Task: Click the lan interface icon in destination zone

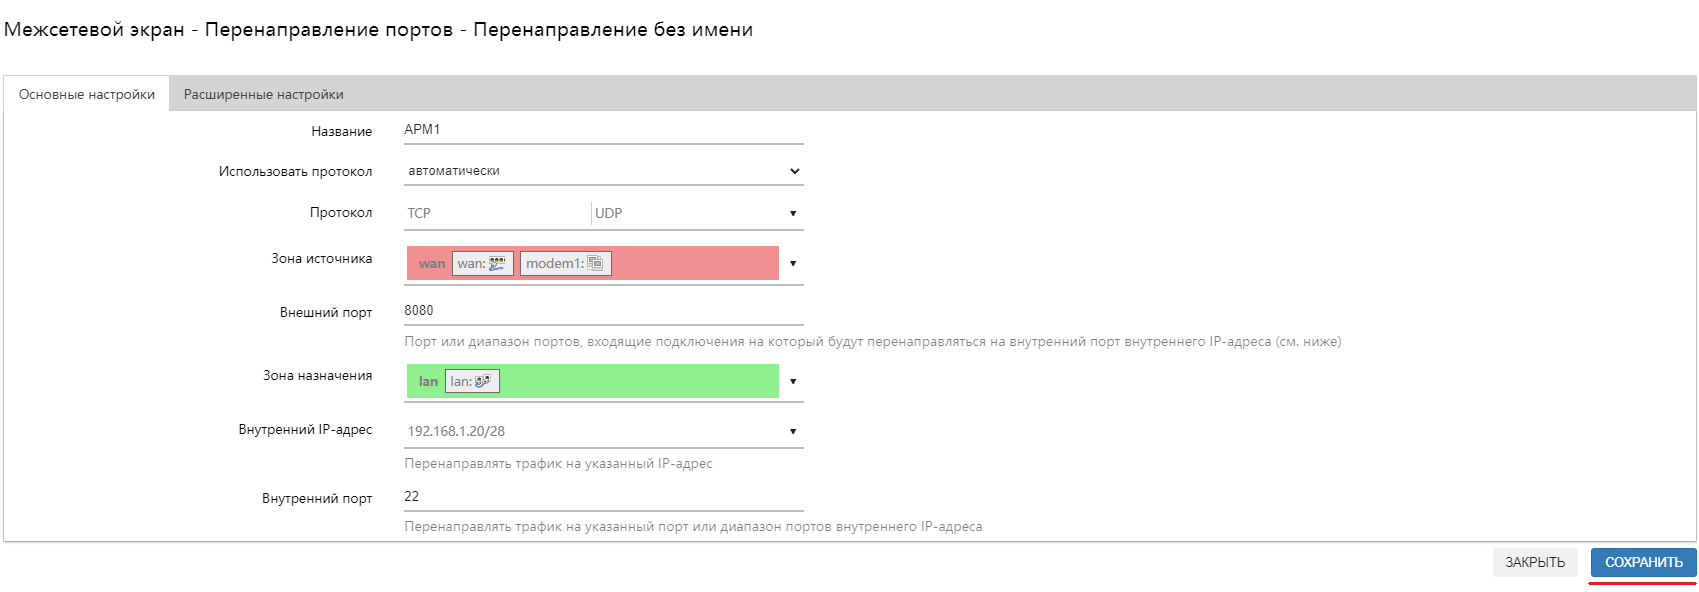Action: click(470, 381)
